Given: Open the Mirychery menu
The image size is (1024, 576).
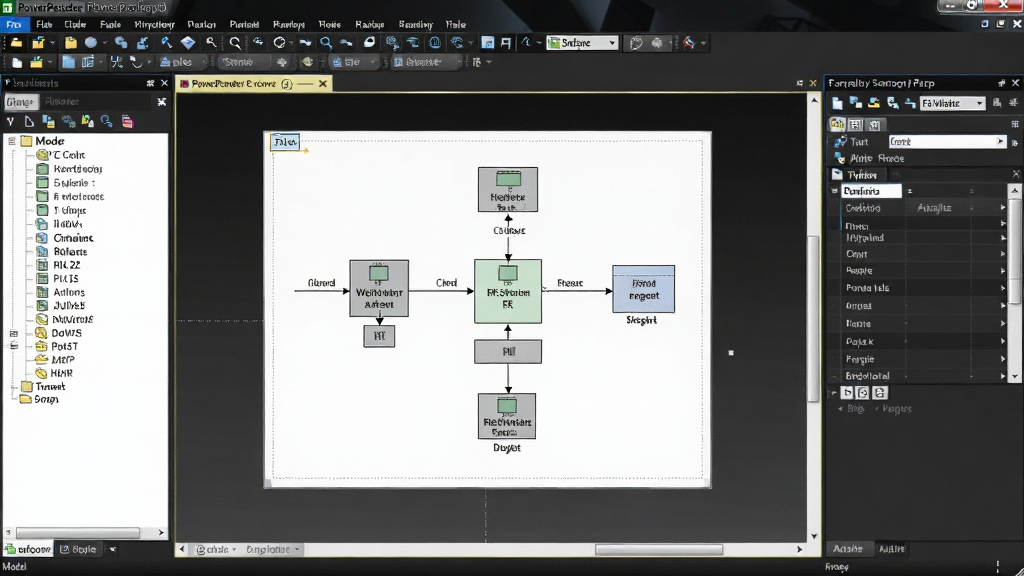Looking at the screenshot, I should click(x=154, y=24).
